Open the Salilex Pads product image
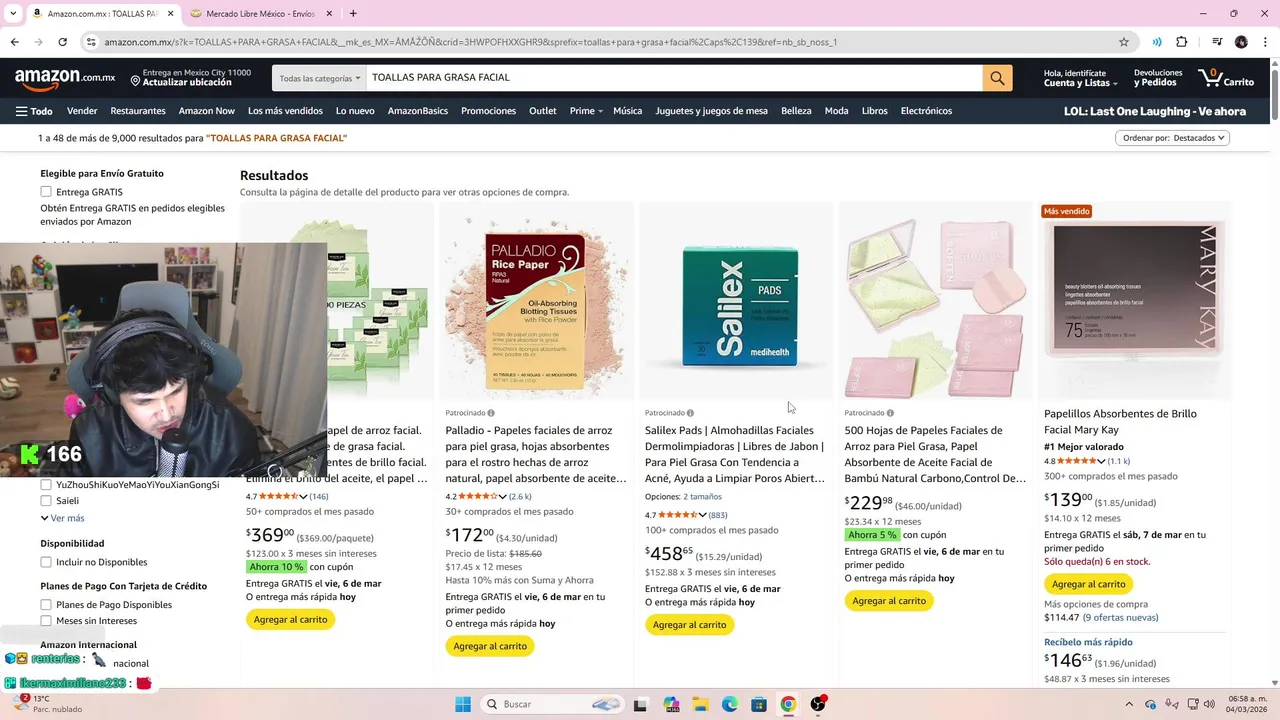The image size is (1280, 720). pyautogui.click(x=735, y=300)
